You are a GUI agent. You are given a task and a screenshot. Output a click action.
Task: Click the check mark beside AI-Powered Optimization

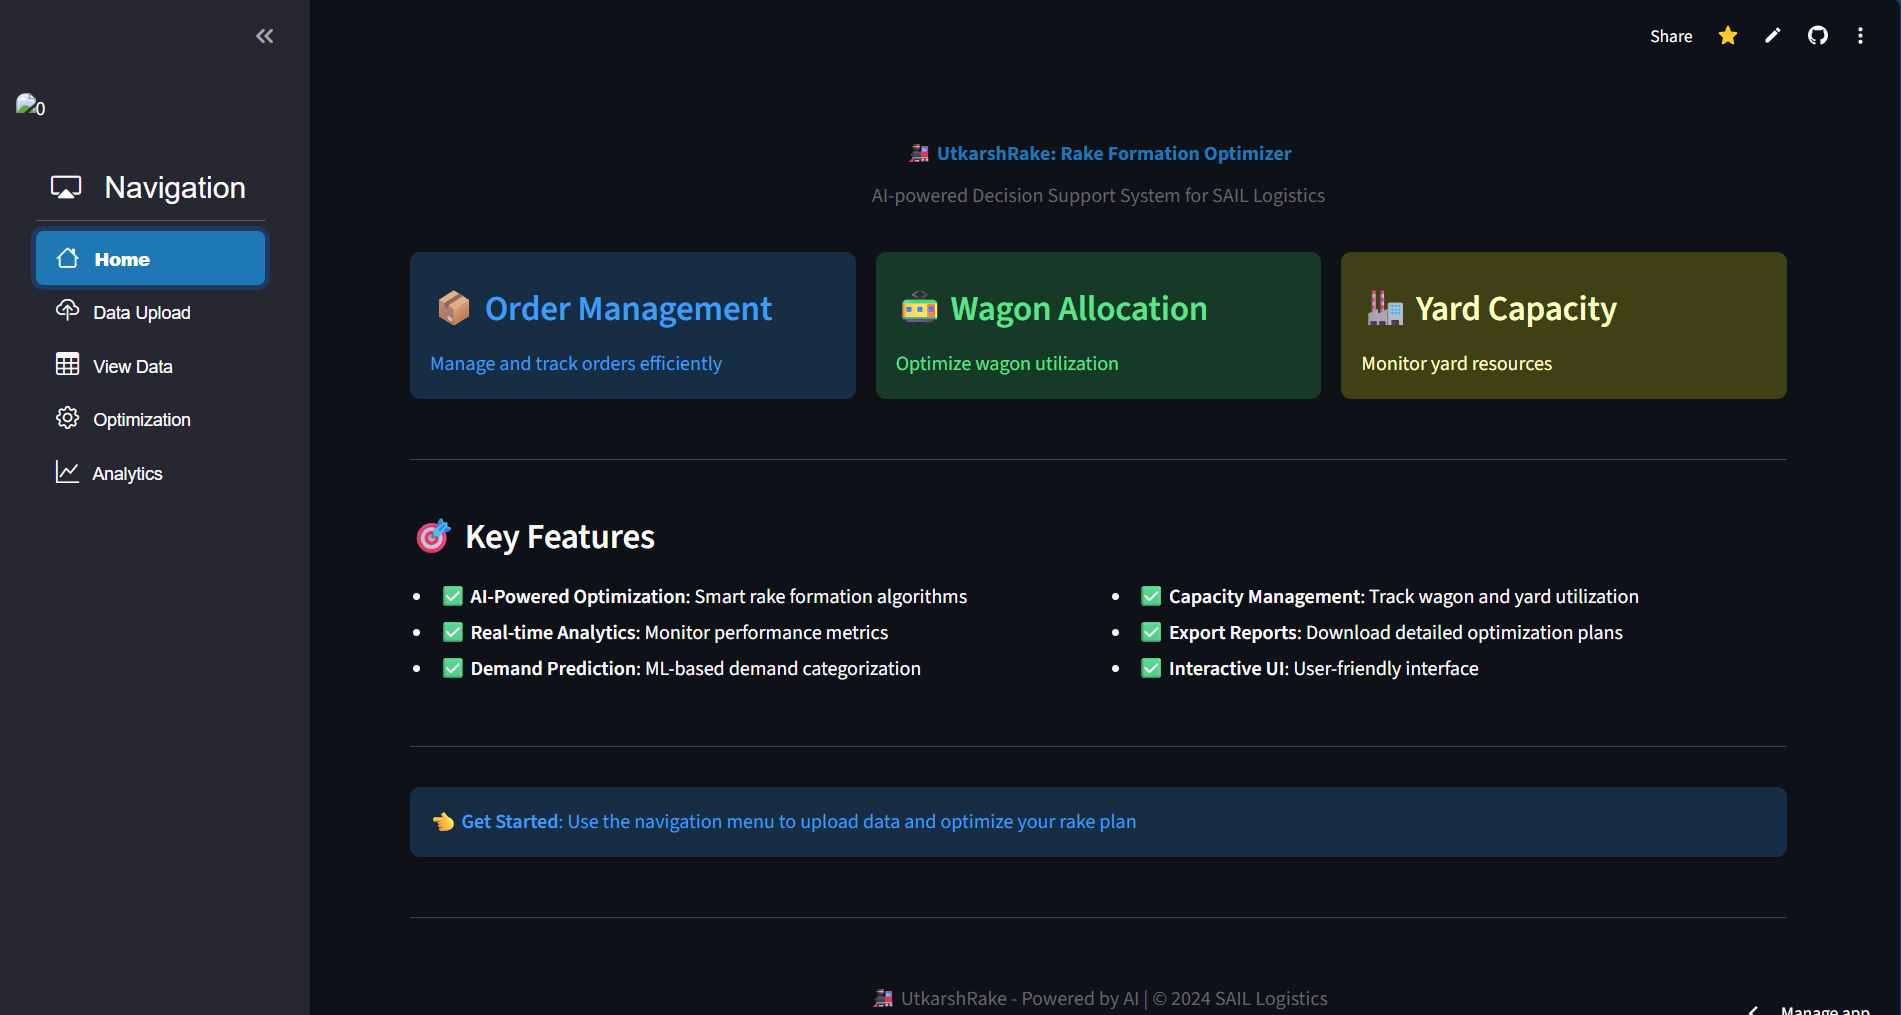(453, 596)
